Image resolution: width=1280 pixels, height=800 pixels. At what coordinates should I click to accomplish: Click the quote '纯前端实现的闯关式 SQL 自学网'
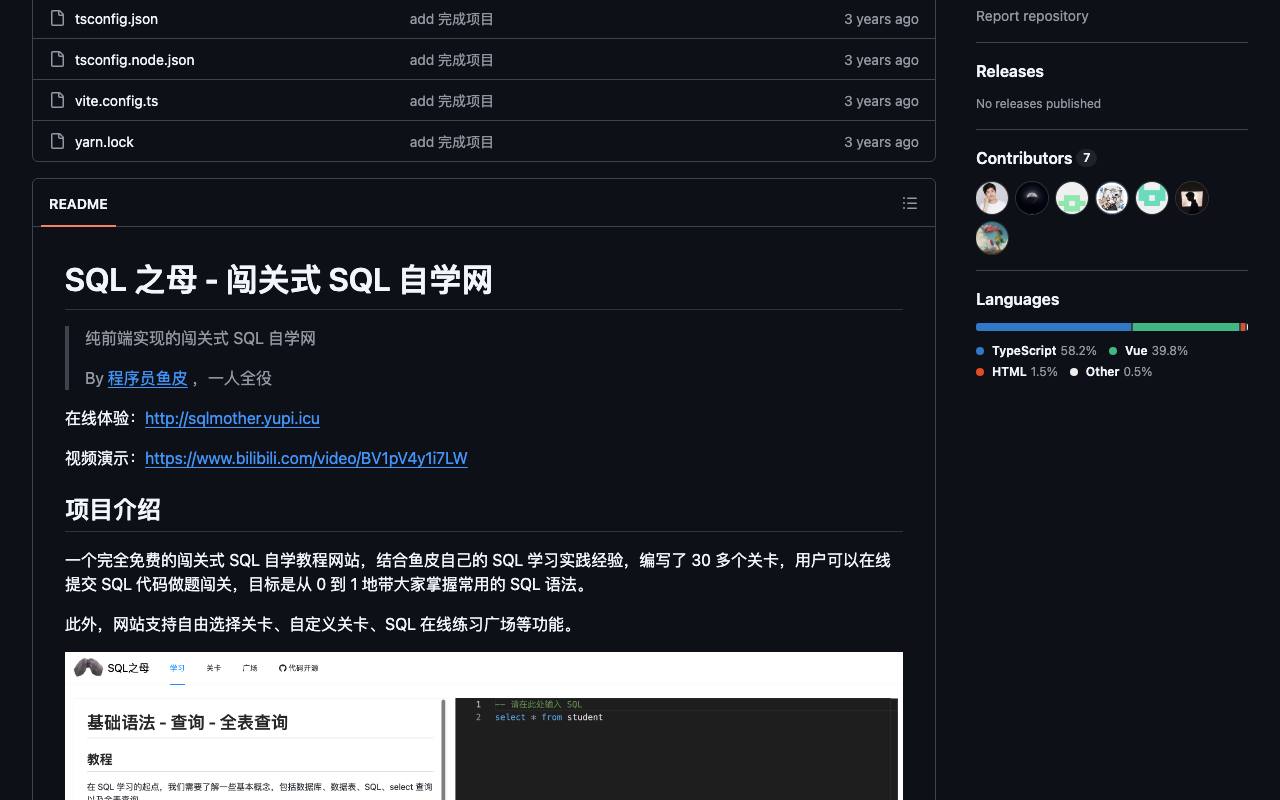pos(200,338)
